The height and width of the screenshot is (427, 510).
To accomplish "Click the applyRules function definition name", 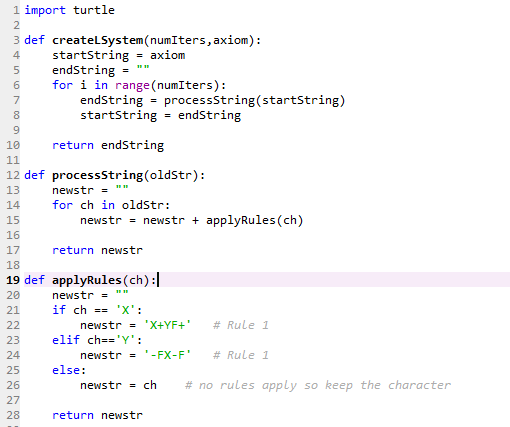I will tap(87, 280).
